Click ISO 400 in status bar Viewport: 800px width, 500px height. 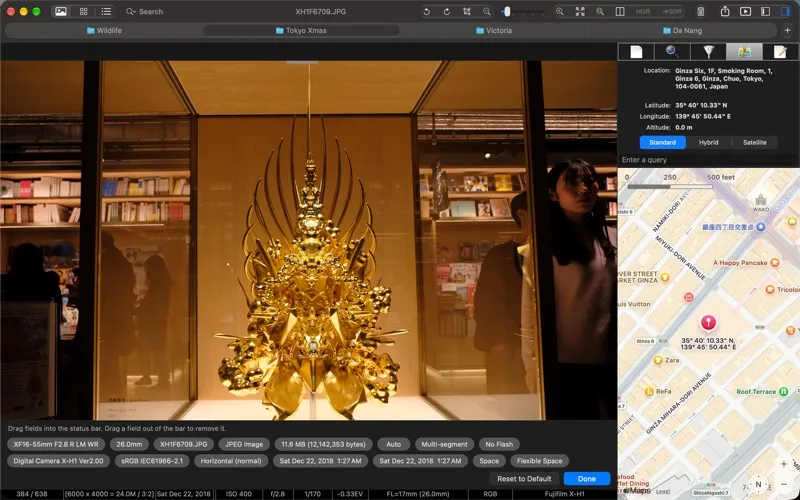(x=239, y=494)
